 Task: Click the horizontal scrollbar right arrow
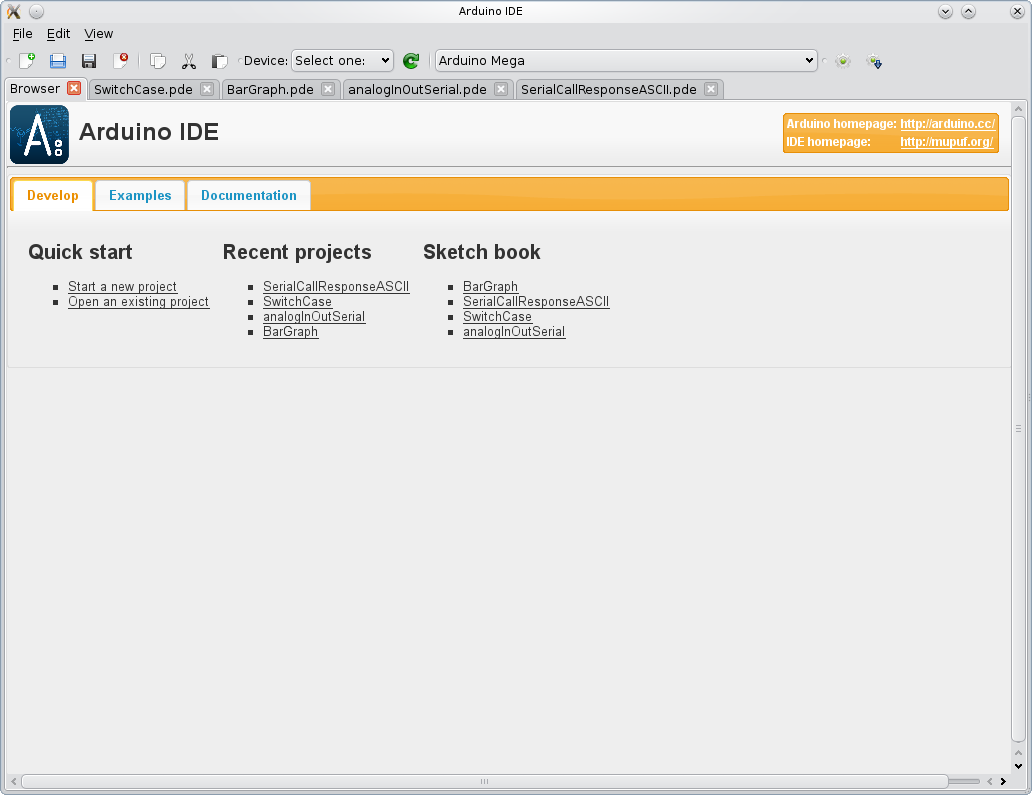point(1003,782)
